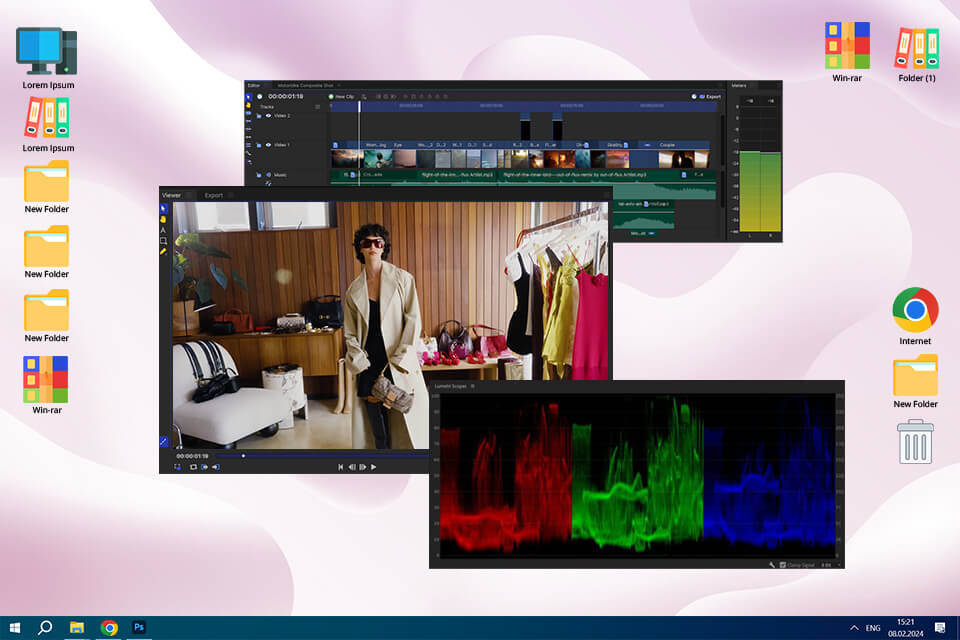Select the yellow hand tool in Editor sidebar
Screen dimensions: 960x640
[249, 105]
